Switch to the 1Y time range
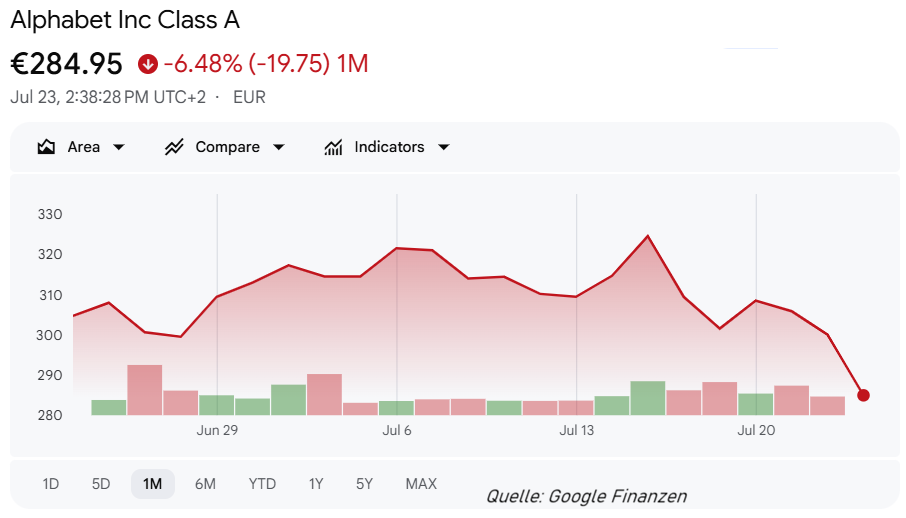 pyautogui.click(x=316, y=484)
